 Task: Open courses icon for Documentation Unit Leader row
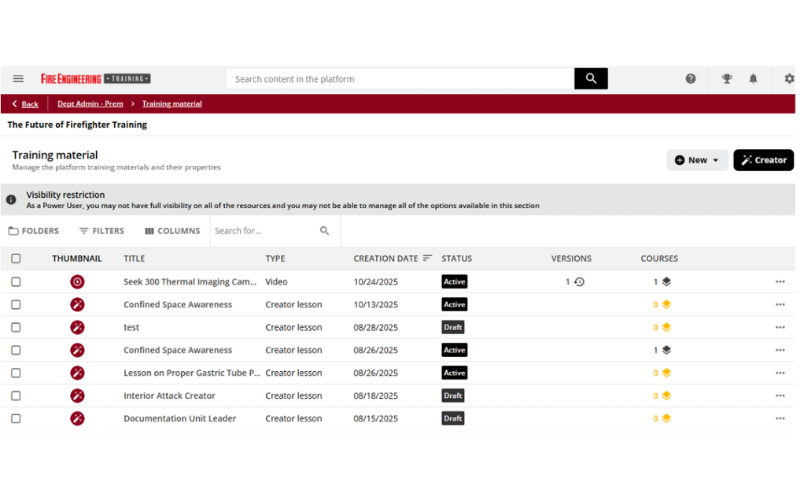click(x=666, y=418)
